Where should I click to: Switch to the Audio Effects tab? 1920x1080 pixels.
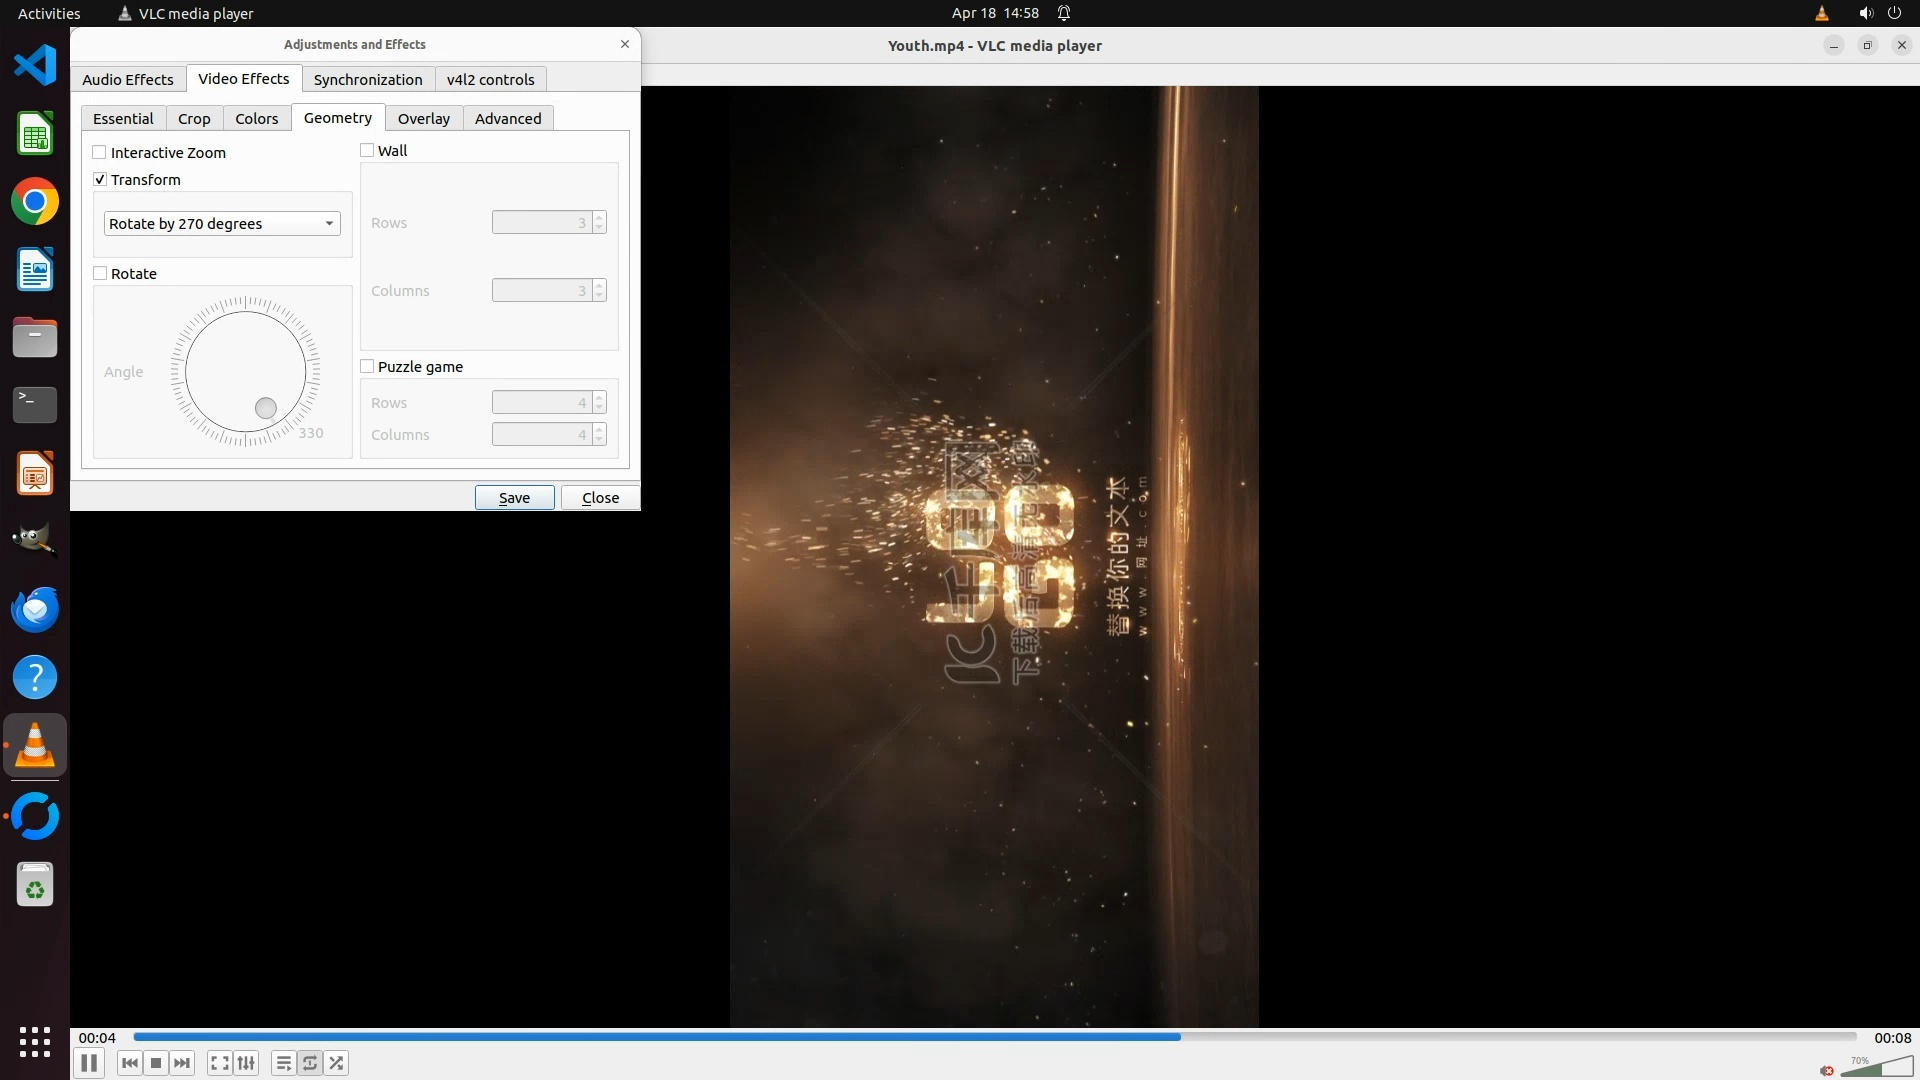(x=128, y=80)
